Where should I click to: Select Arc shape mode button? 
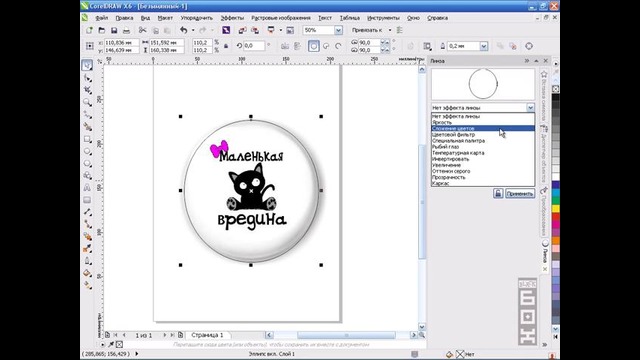338,46
